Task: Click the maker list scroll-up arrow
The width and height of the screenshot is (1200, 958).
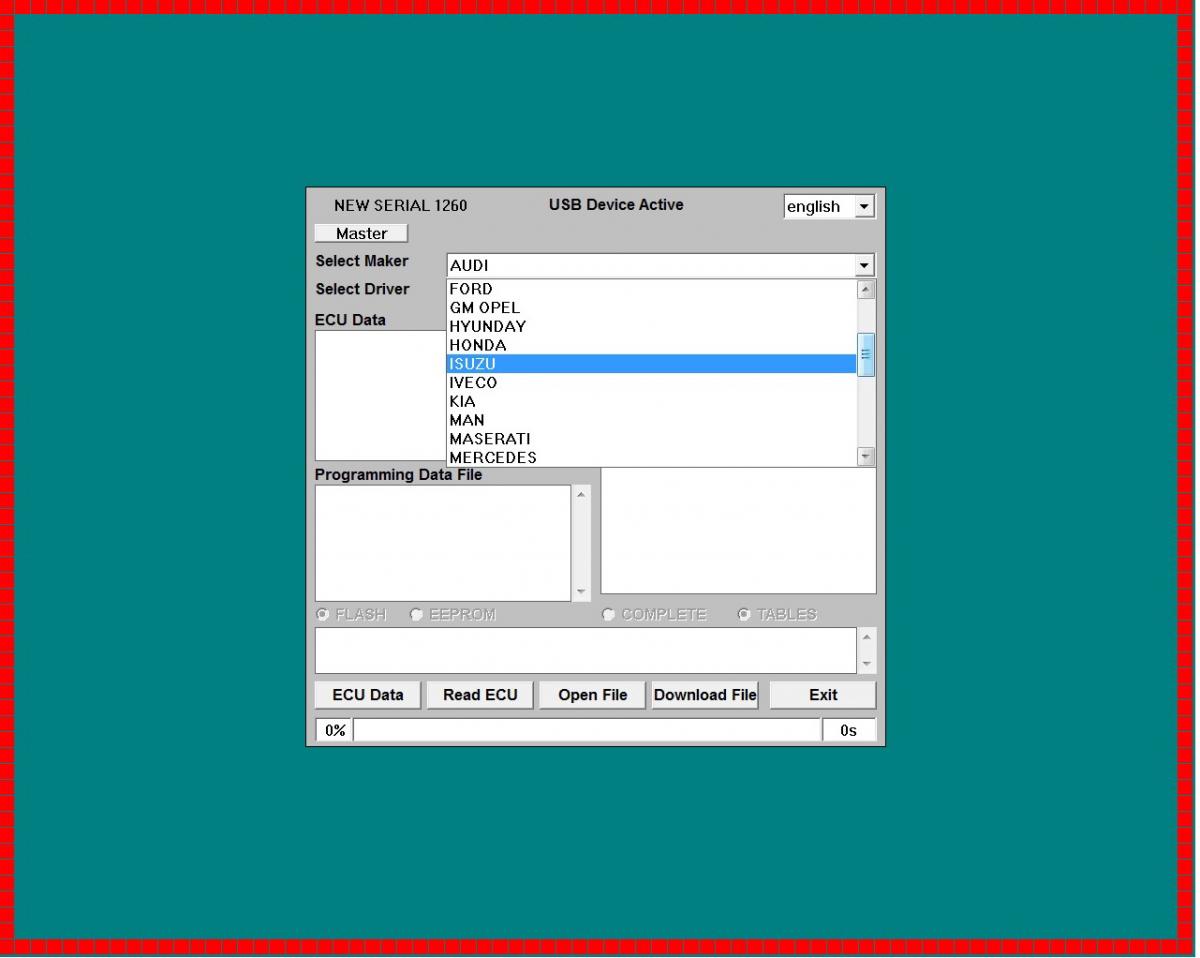Action: [x=866, y=289]
